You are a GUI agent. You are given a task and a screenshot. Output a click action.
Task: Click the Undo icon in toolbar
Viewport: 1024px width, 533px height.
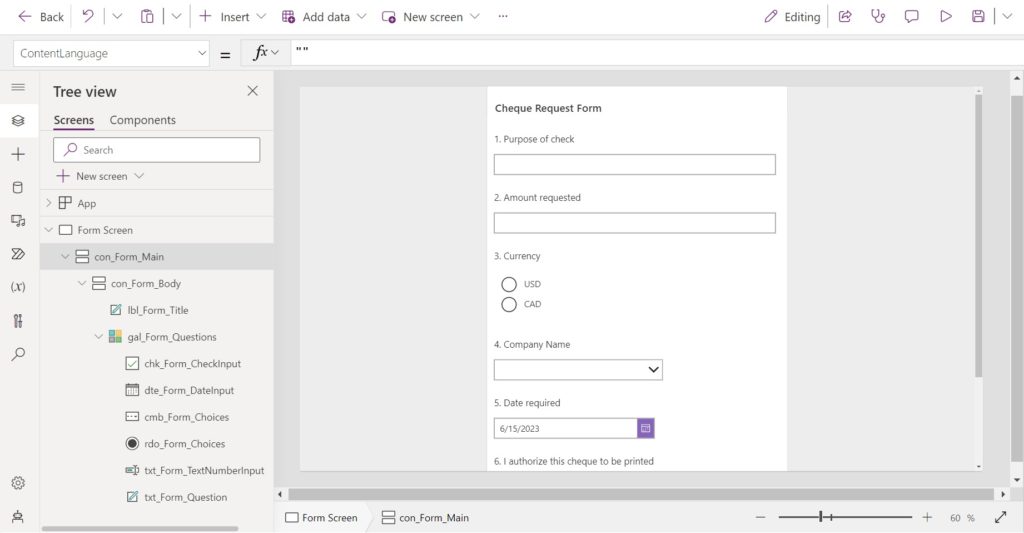88,16
